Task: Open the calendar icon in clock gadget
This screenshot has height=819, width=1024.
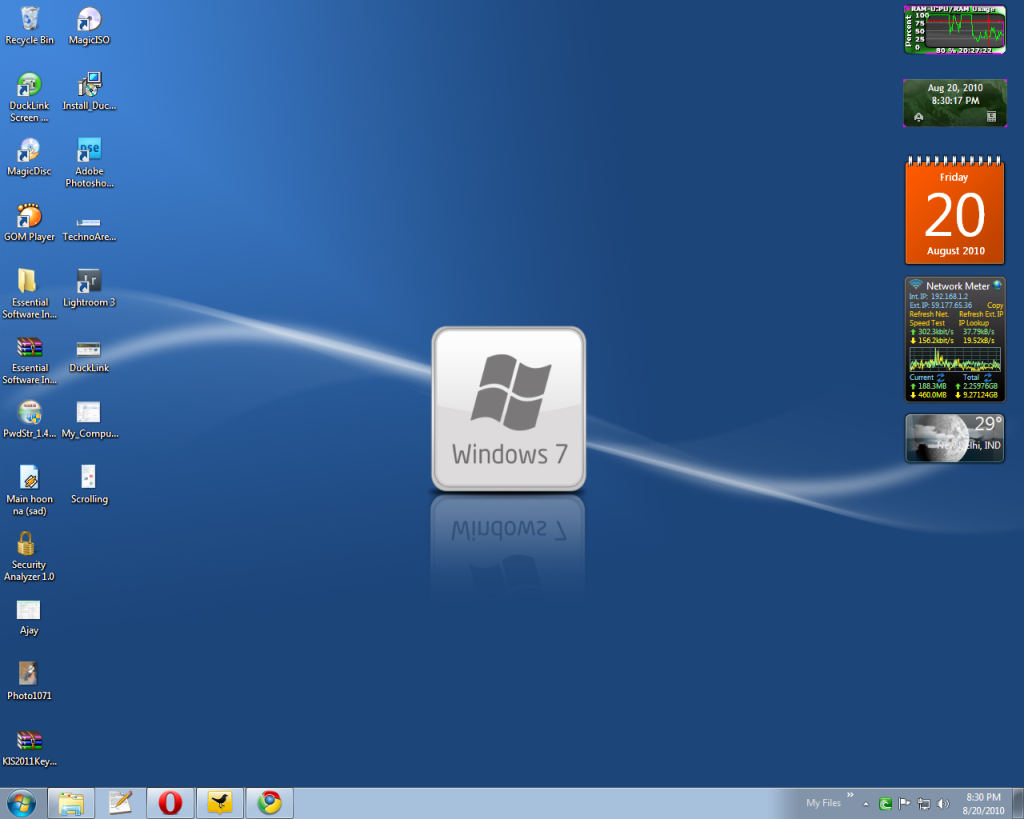Action: point(991,117)
